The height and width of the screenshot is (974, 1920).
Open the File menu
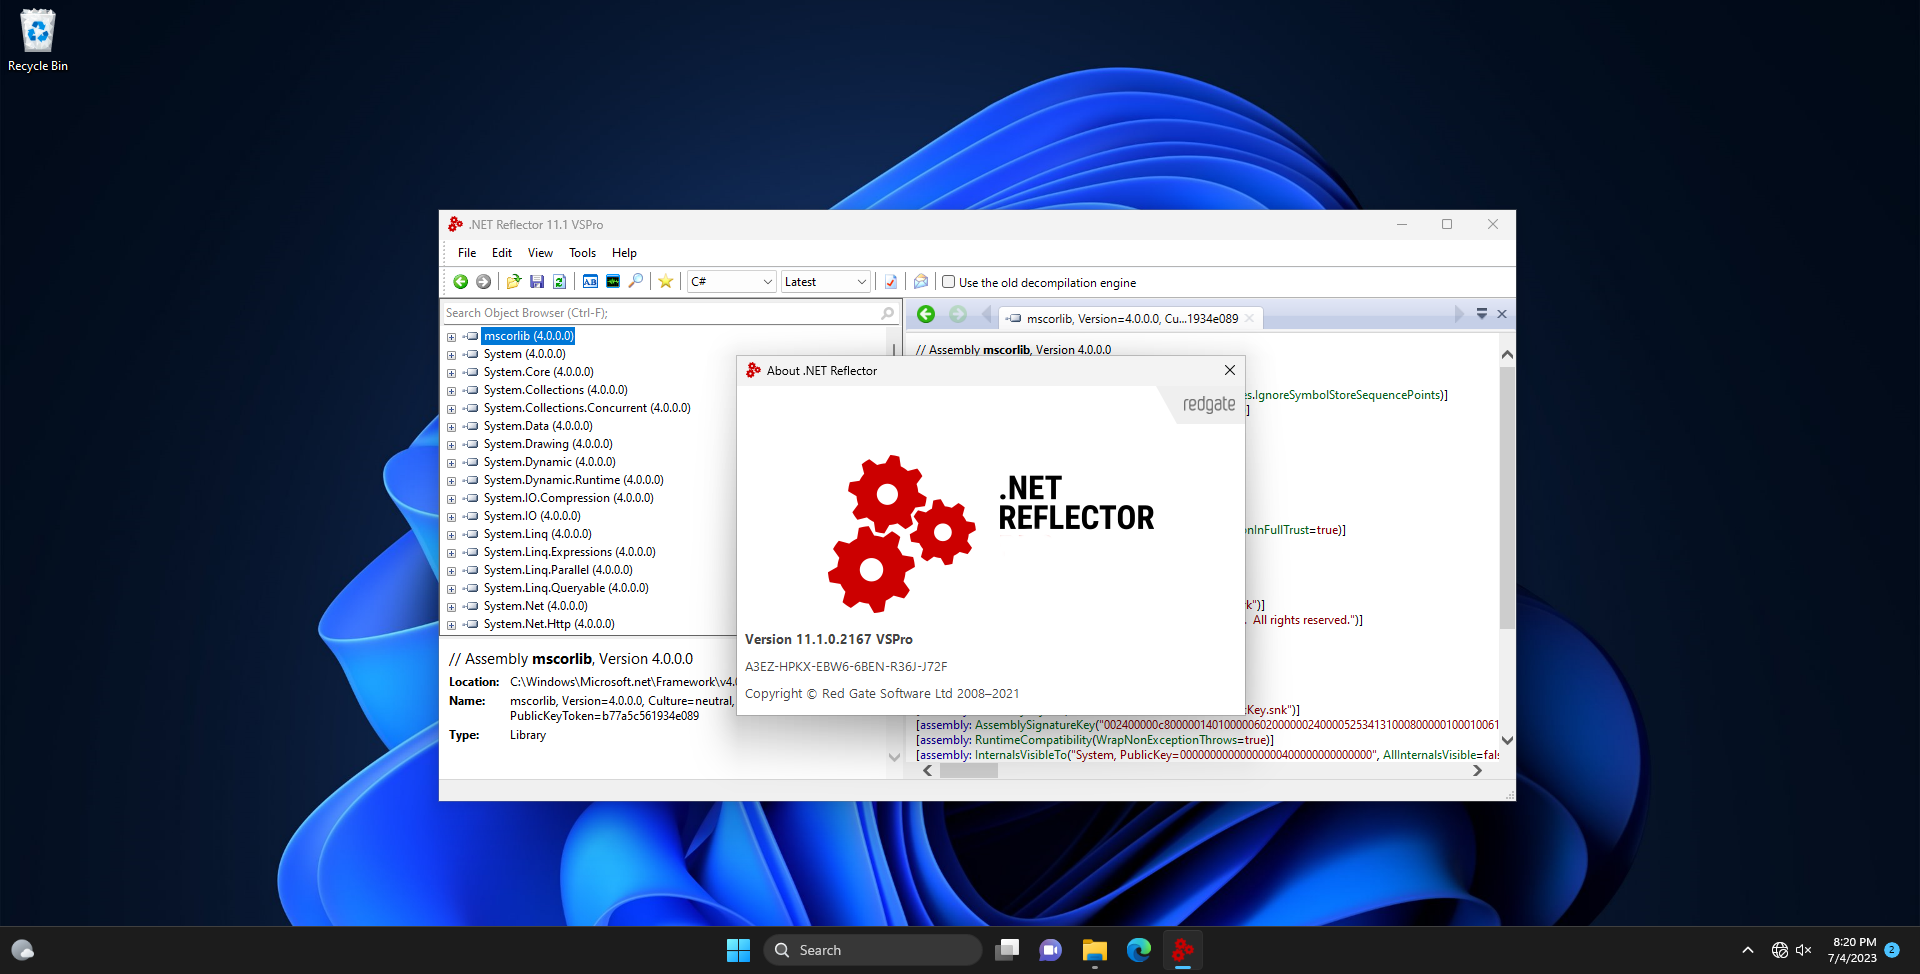pos(467,253)
